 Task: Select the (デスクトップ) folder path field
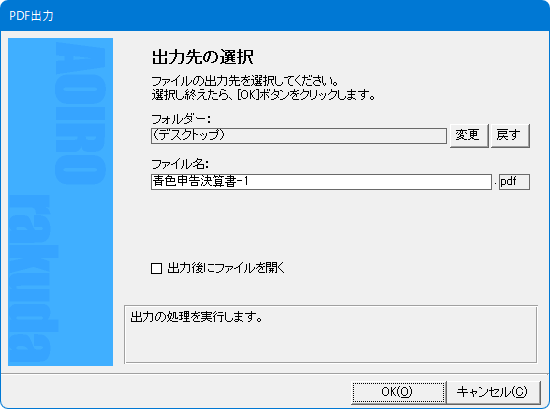(299, 136)
